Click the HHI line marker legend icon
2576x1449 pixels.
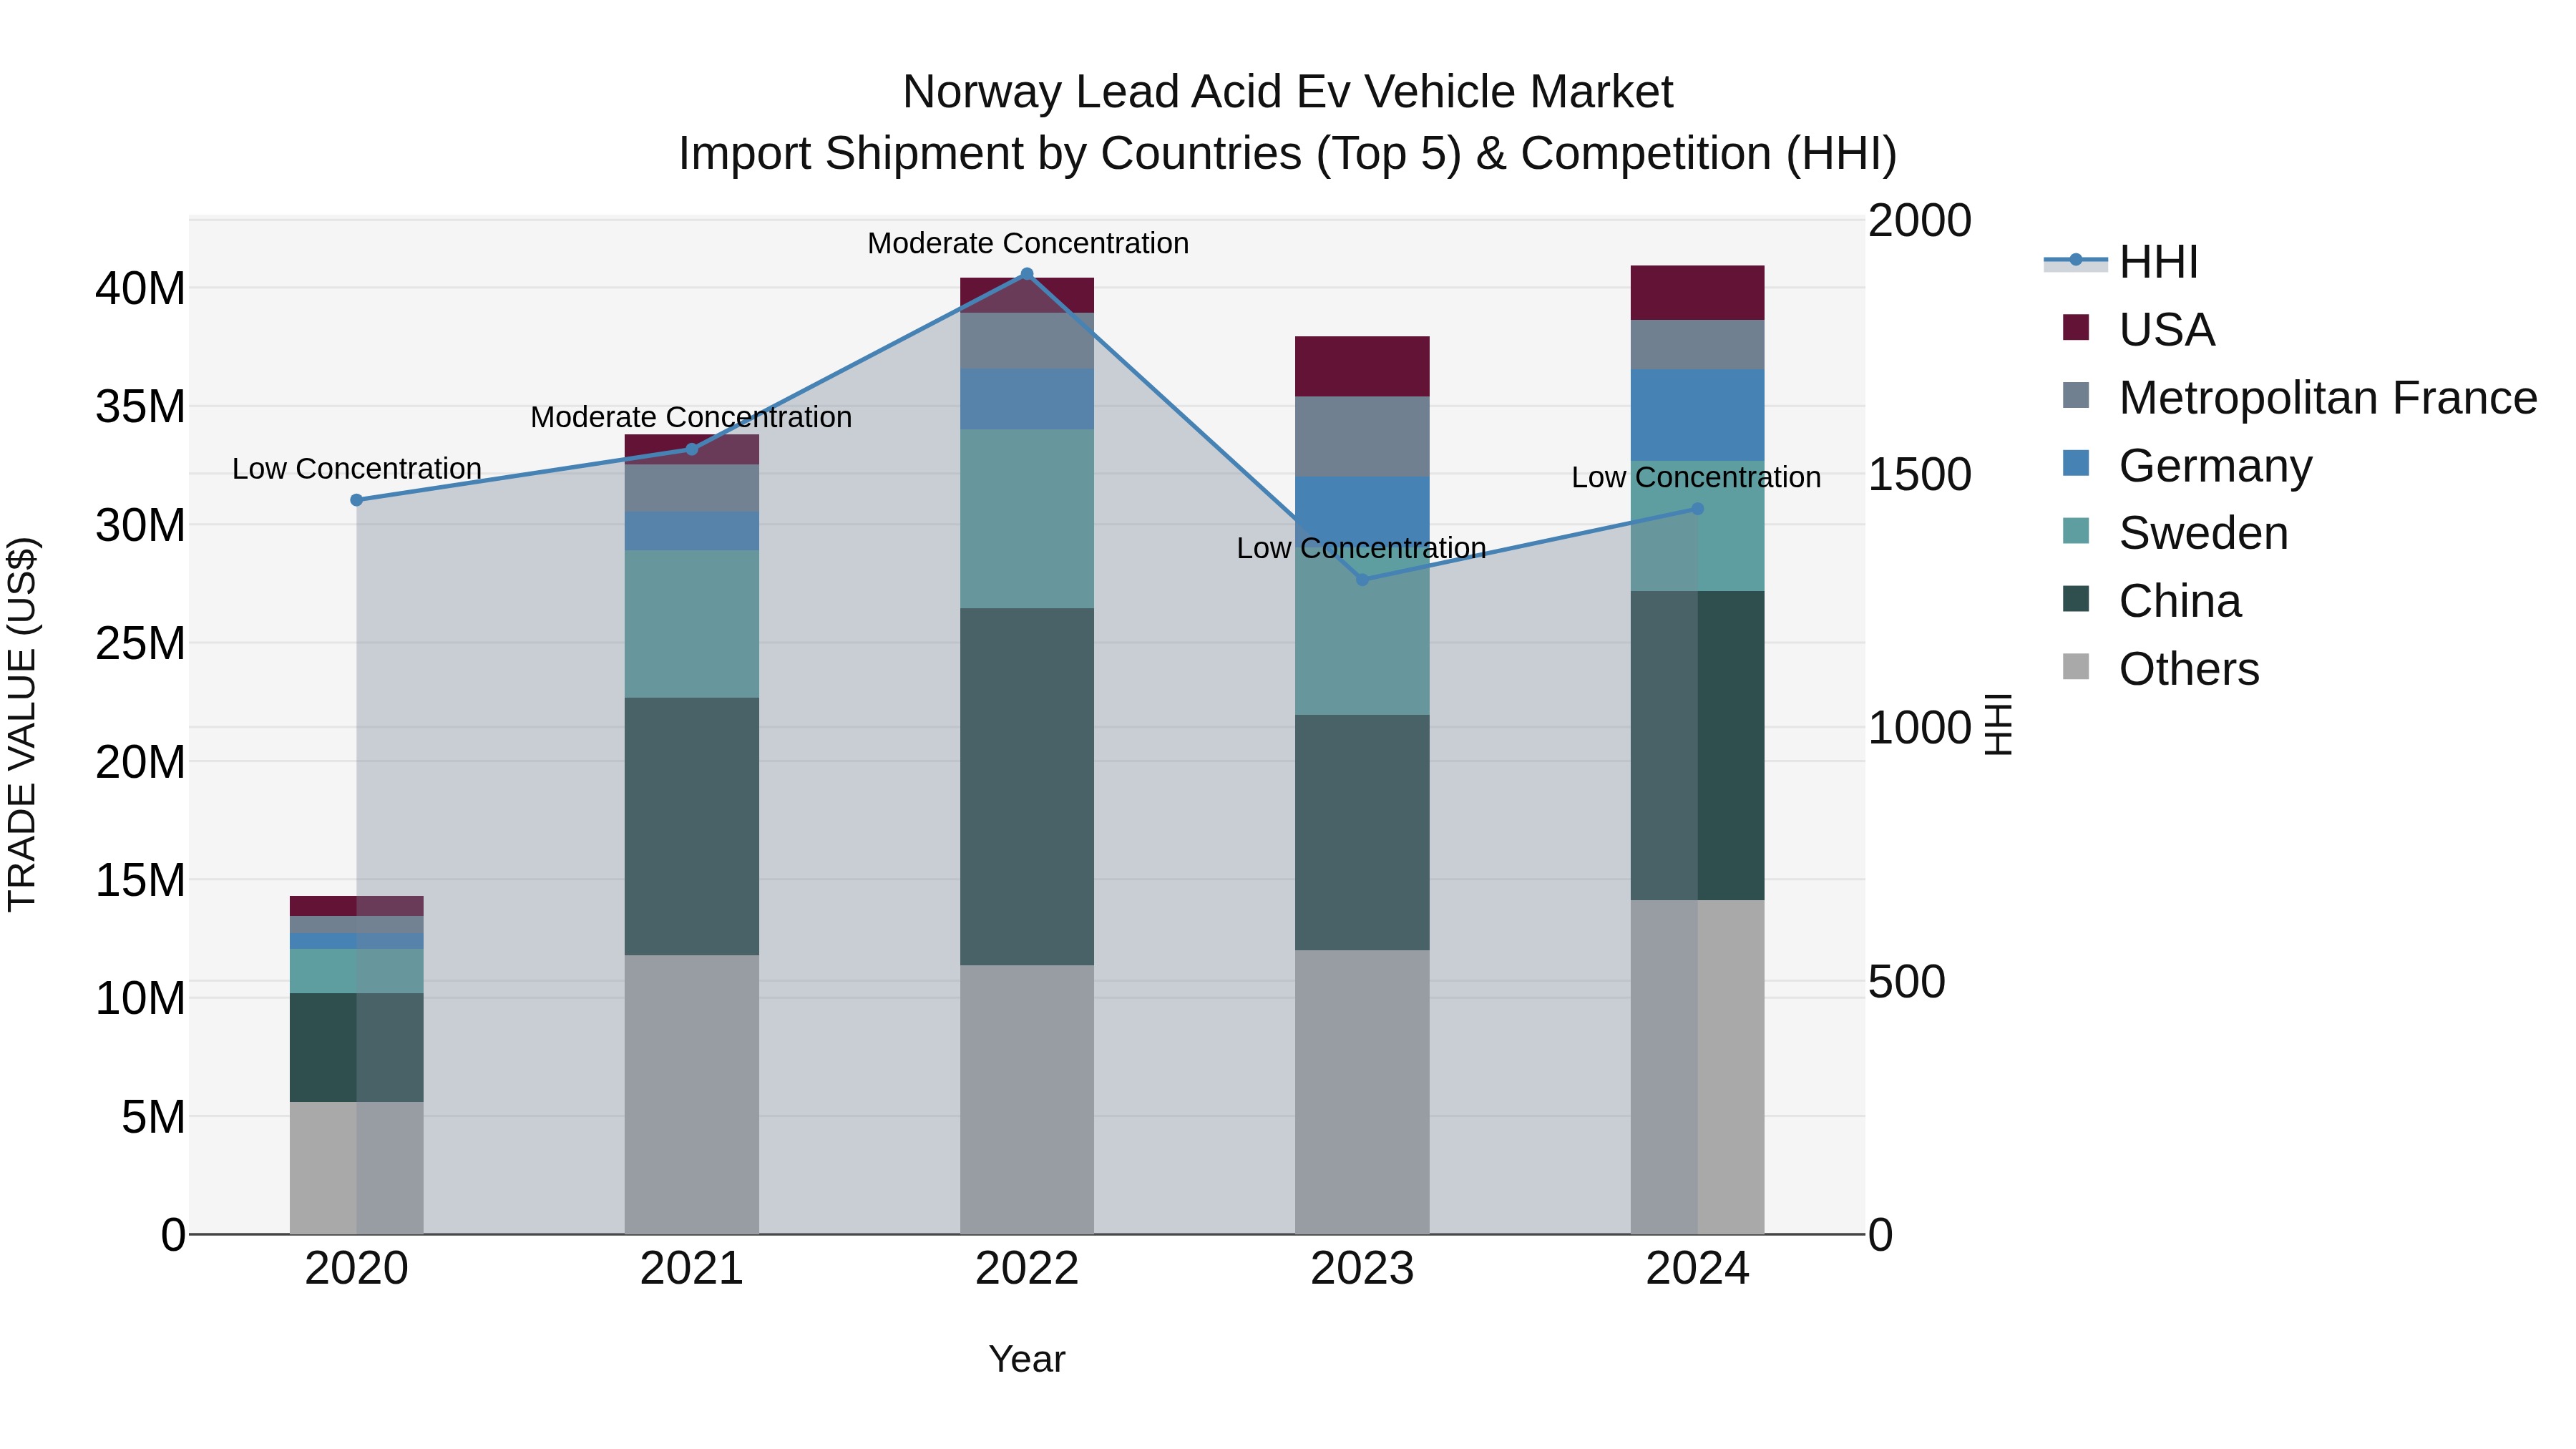2076,260
